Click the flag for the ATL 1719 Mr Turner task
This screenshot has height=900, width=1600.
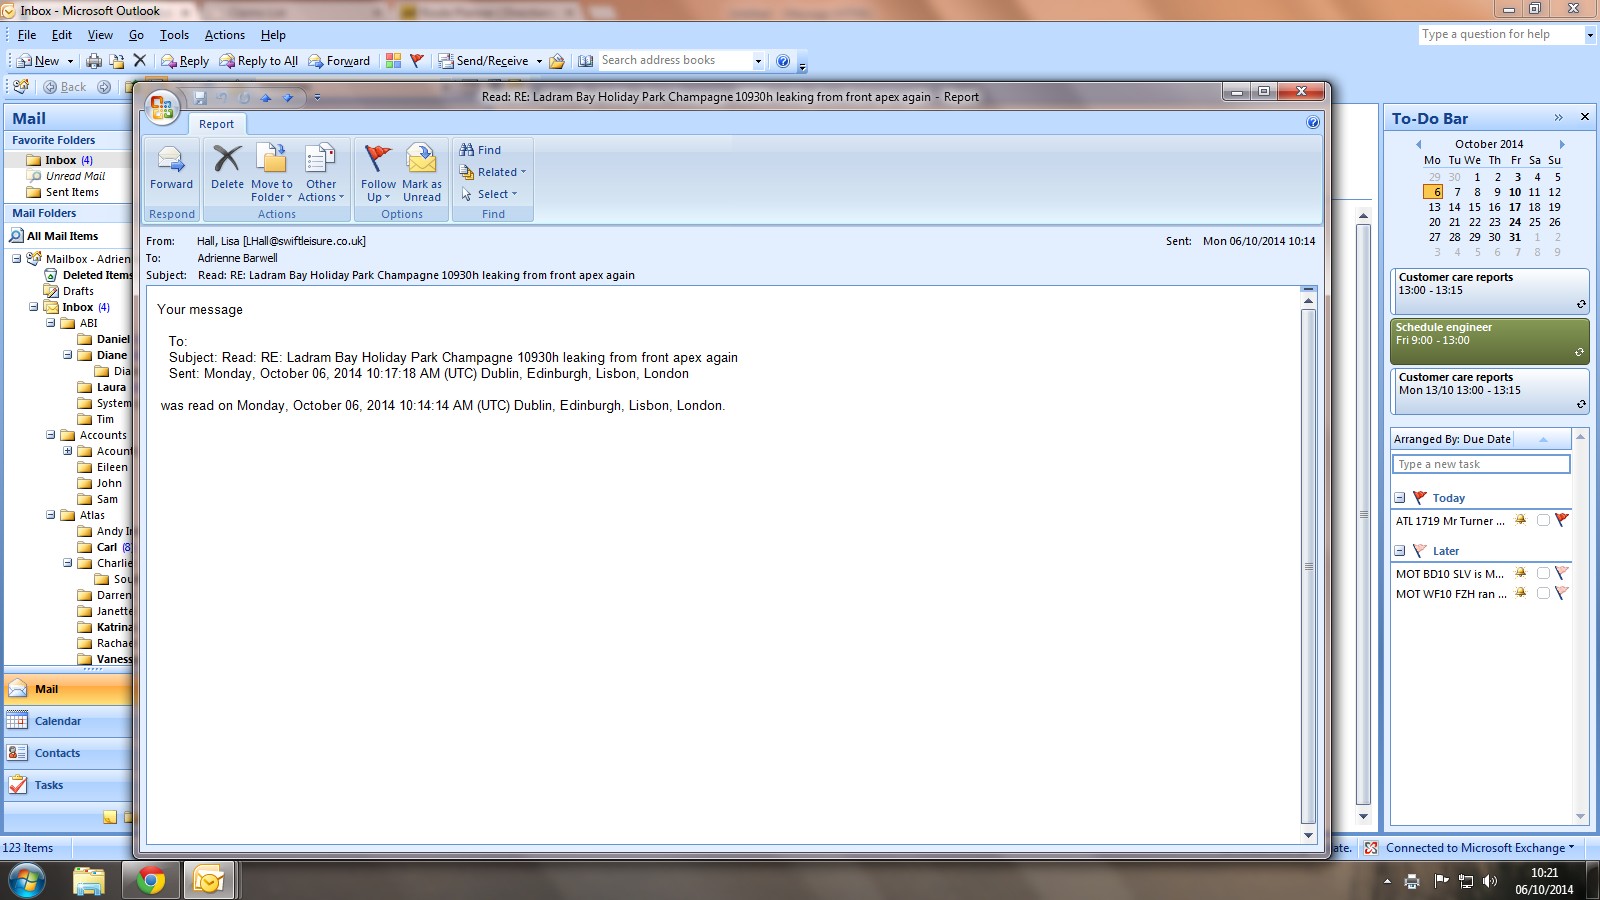coord(1562,520)
